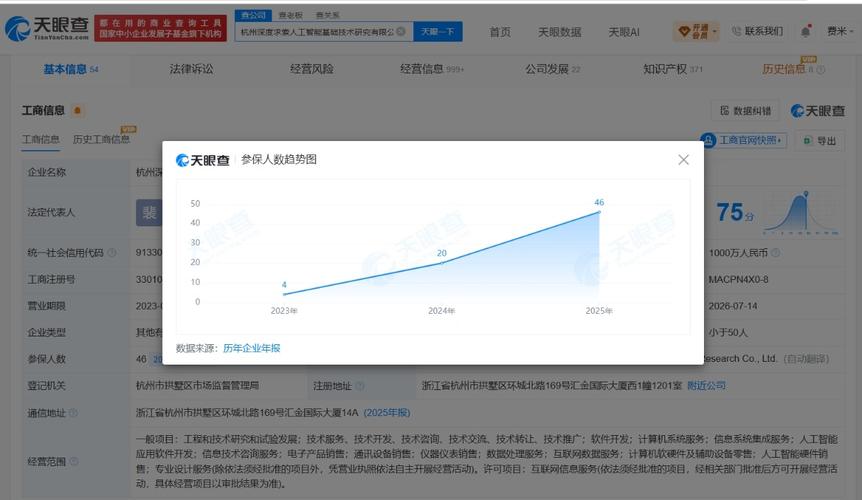Click the 杭州市拱墅区市场监督管理局 registration authority text
This screenshot has width=862, height=500.
(197, 386)
